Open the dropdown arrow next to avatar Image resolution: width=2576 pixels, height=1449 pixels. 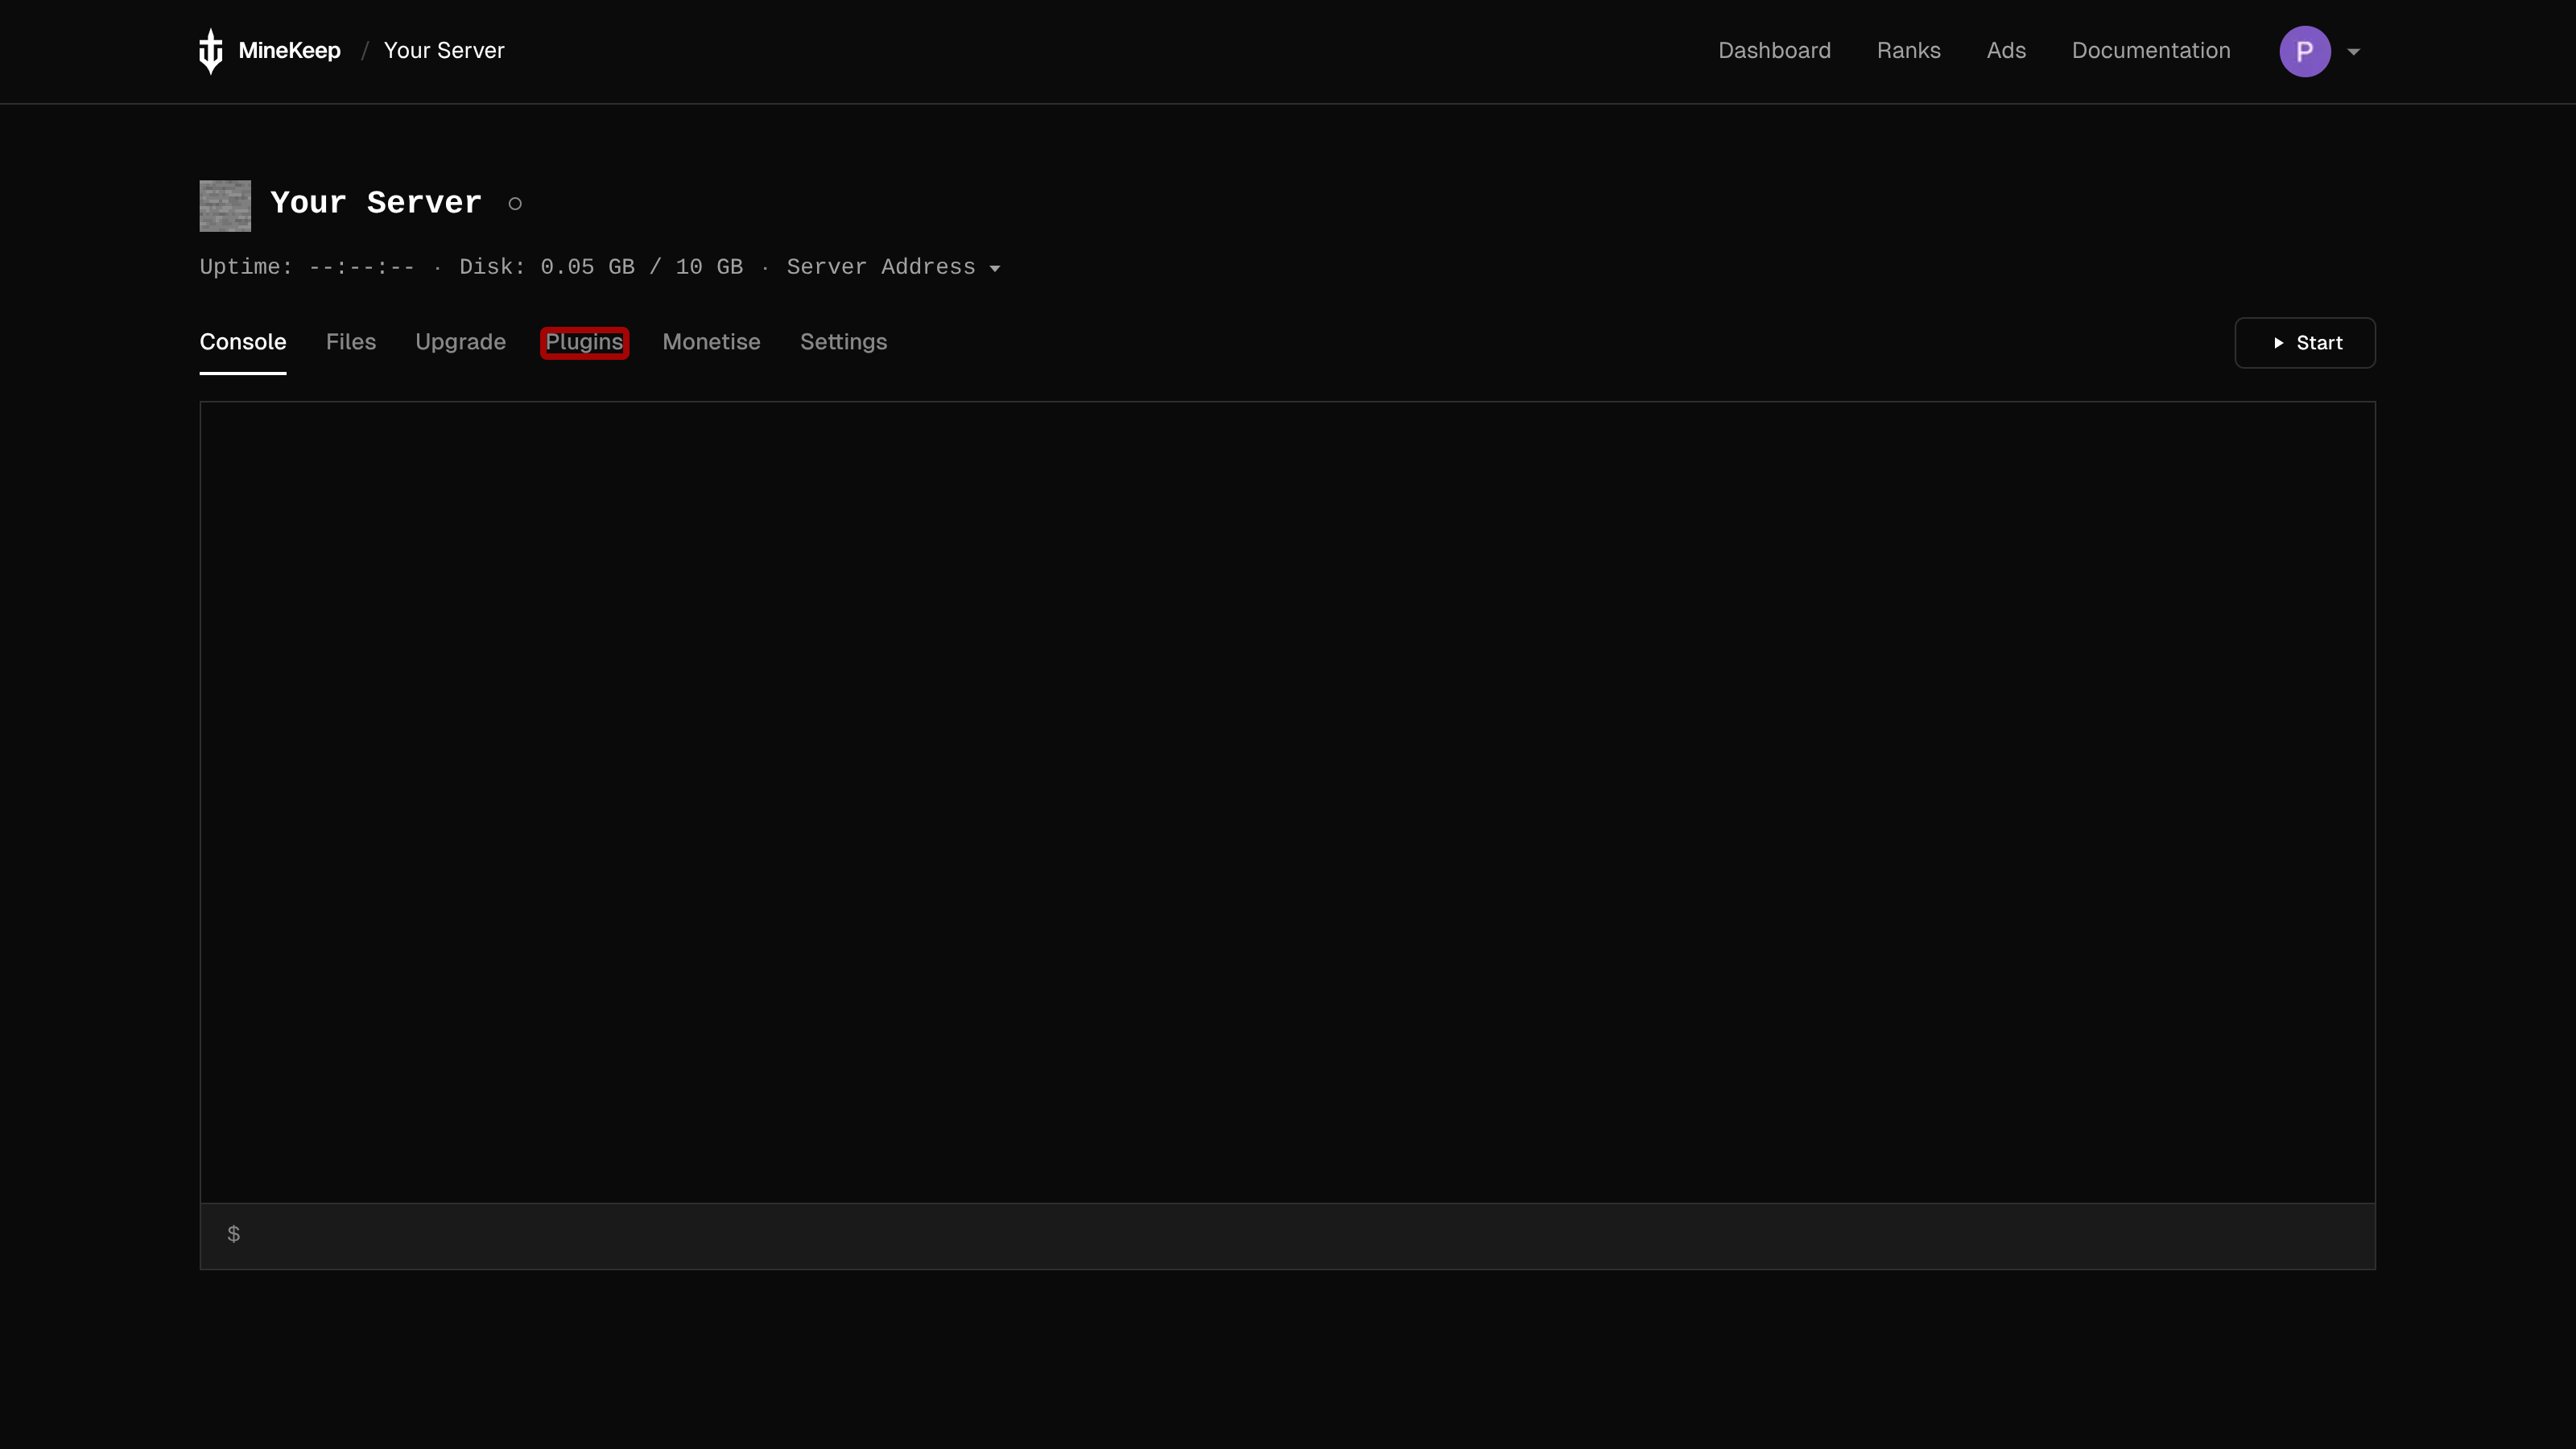pos(2354,51)
